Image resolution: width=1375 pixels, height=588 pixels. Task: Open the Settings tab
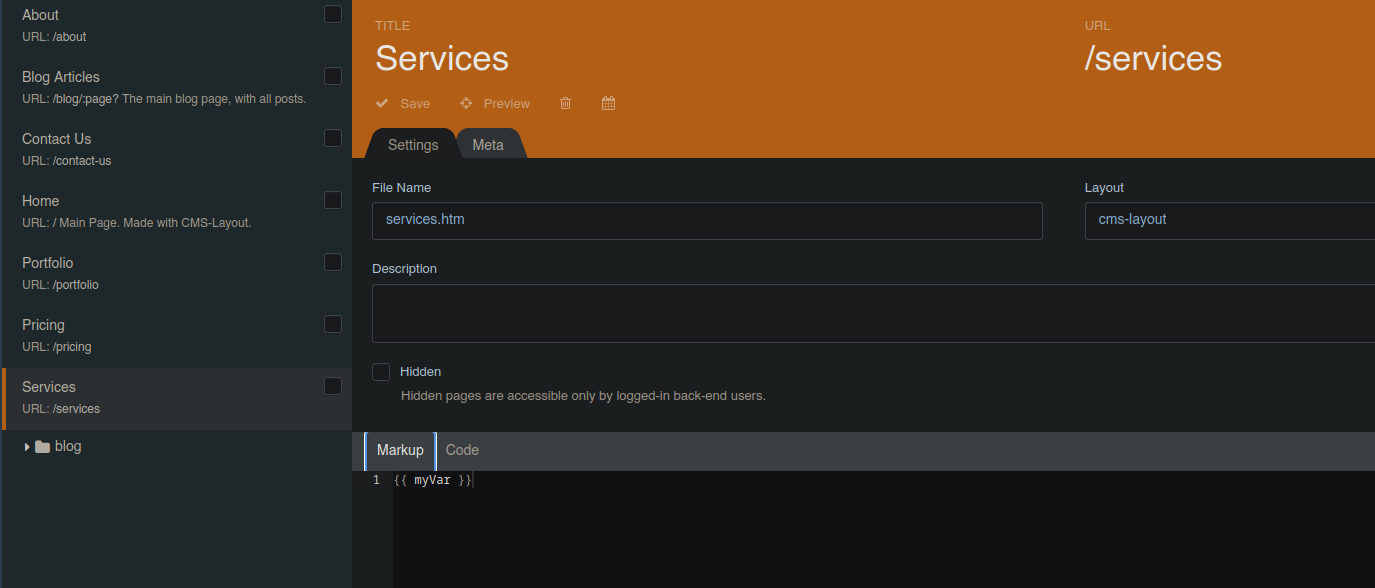[x=413, y=145]
